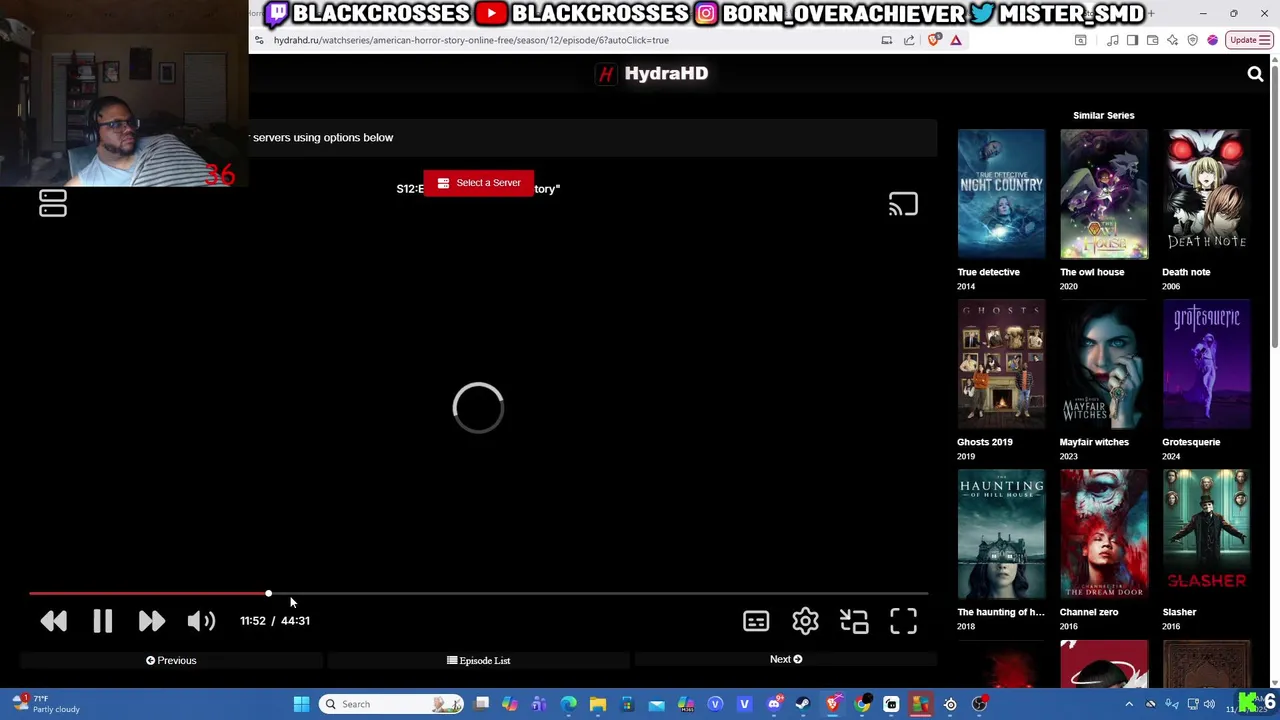Click the Select a Server button
Image resolution: width=1280 pixels, height=720 pixels.
click(479, 183)
